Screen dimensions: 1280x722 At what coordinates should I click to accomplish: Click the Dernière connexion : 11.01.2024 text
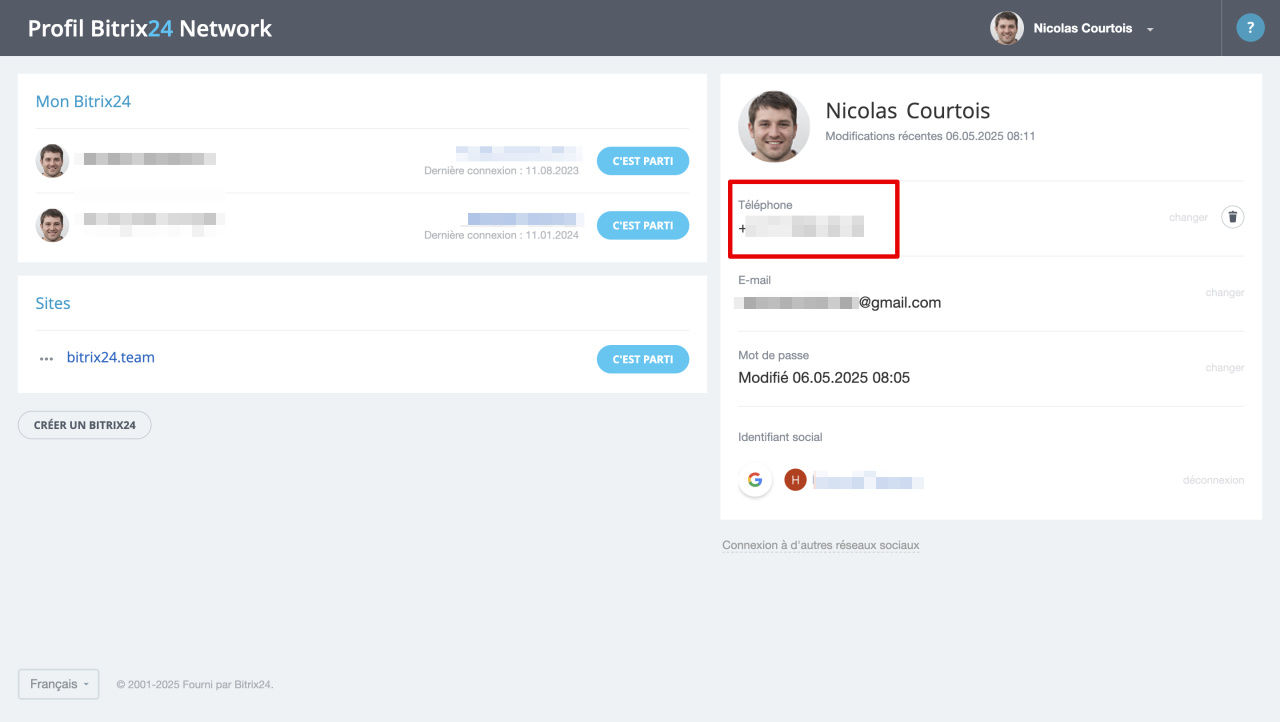pyautogui.click(x=502, y=236)
